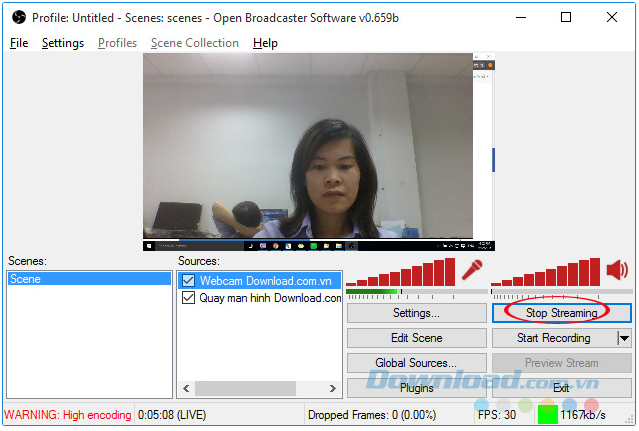639x431 pixels.
Task: Click the Plugins button
Action: pos(416,388)
